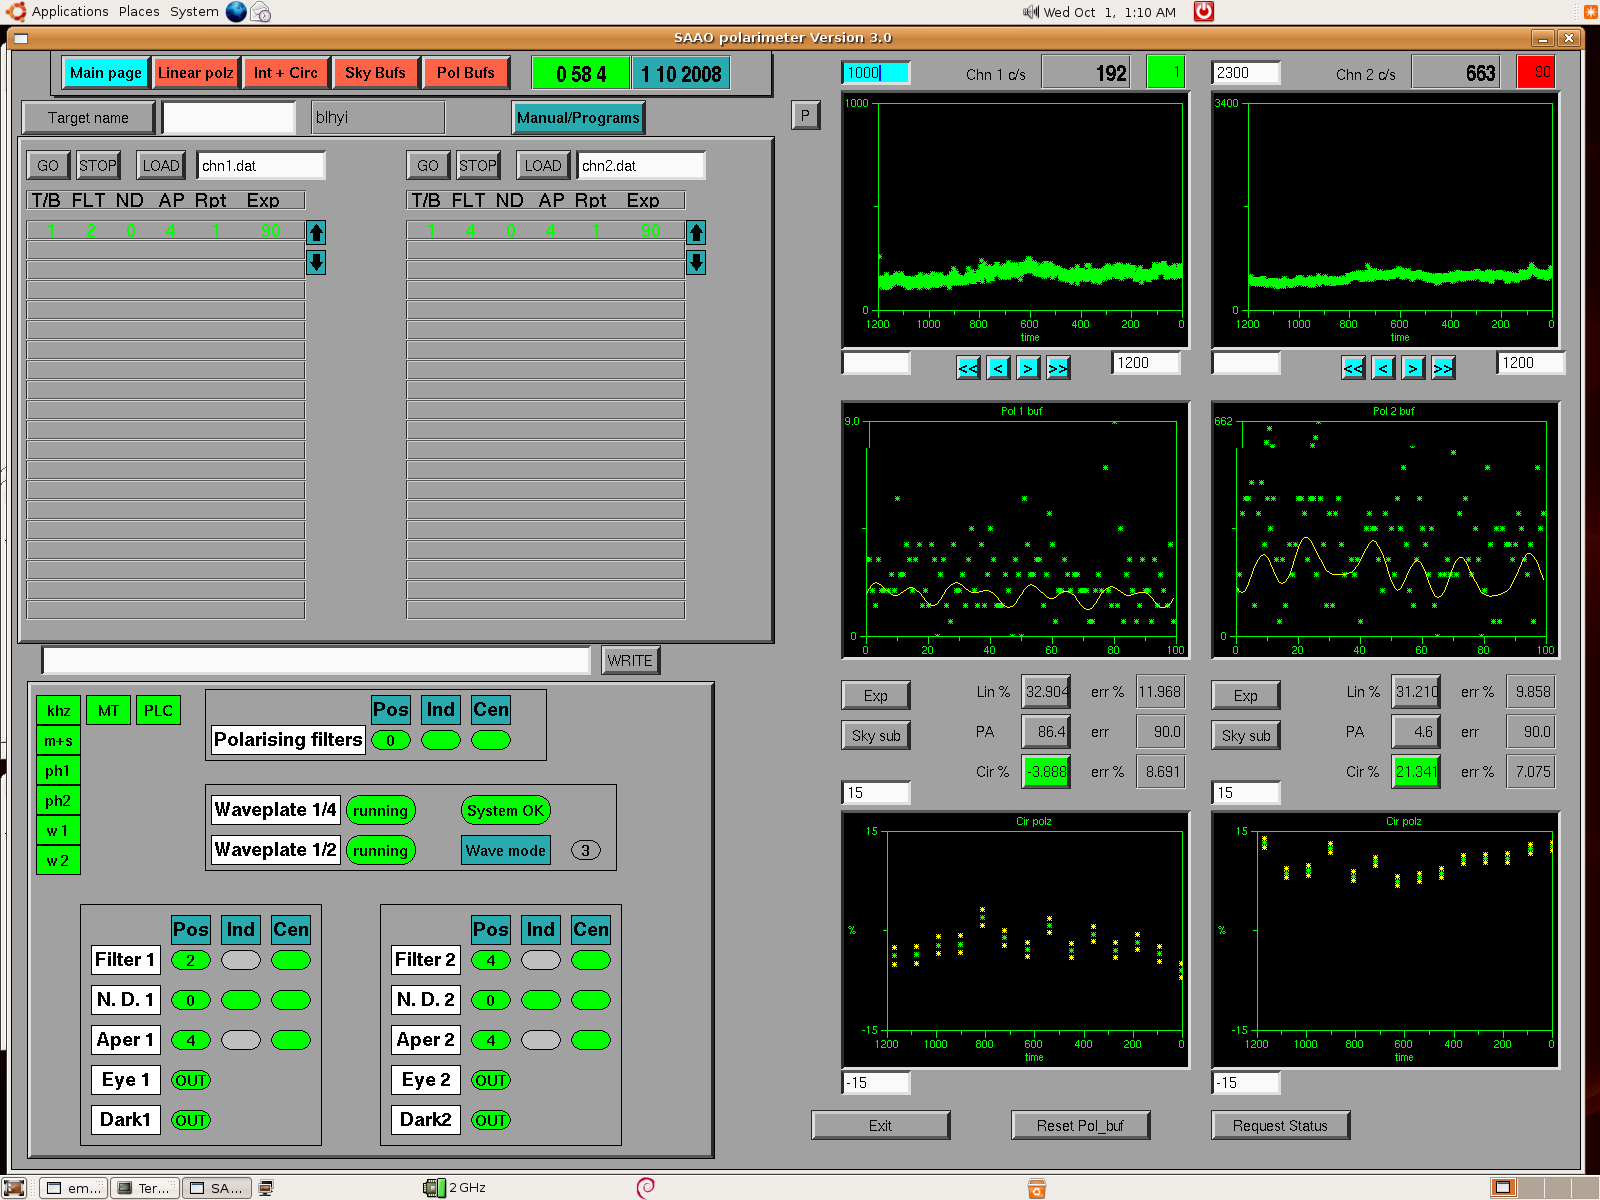
Task: Step forward with > under Chn 2 plot
Action: [1413, 368]
